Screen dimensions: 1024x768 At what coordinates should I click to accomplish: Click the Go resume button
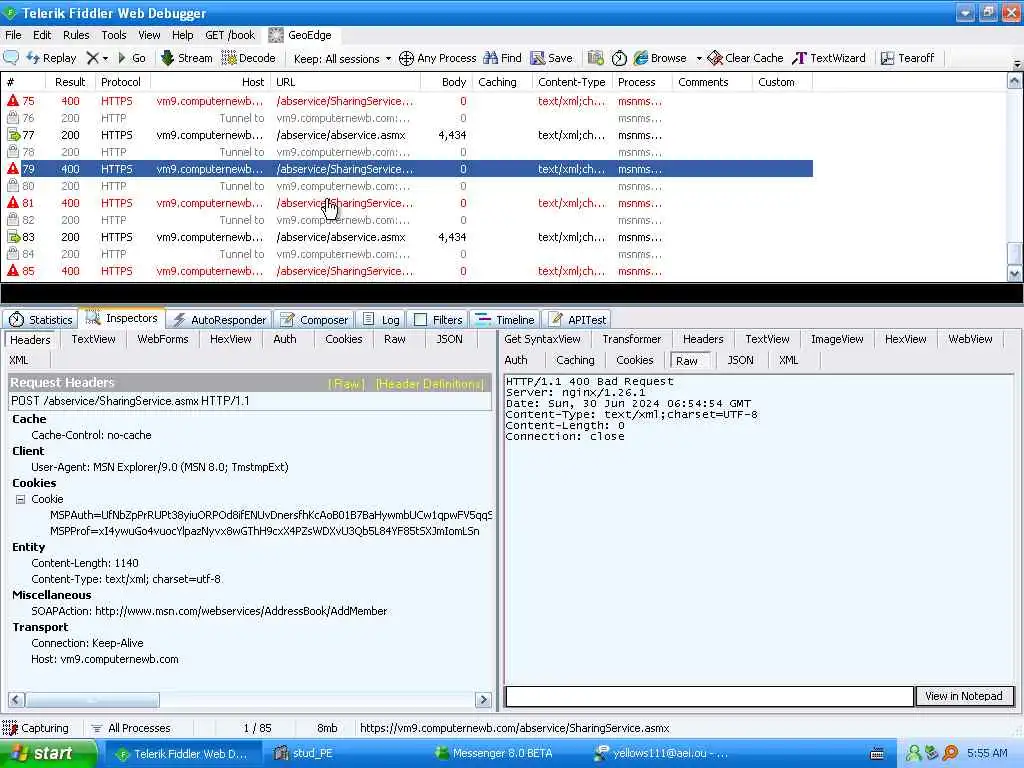point(131,58)
